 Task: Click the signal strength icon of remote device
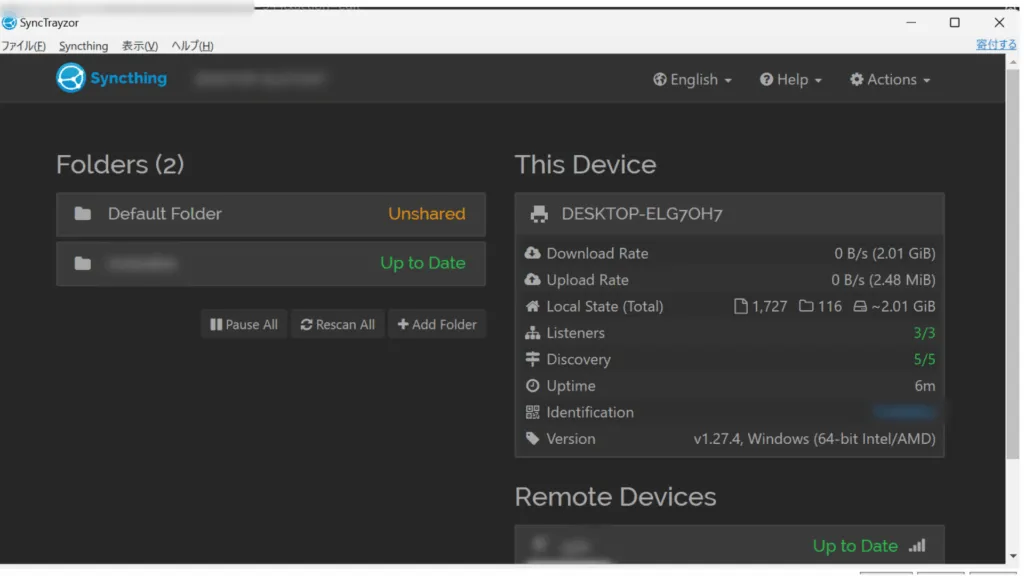coord(918,545)
